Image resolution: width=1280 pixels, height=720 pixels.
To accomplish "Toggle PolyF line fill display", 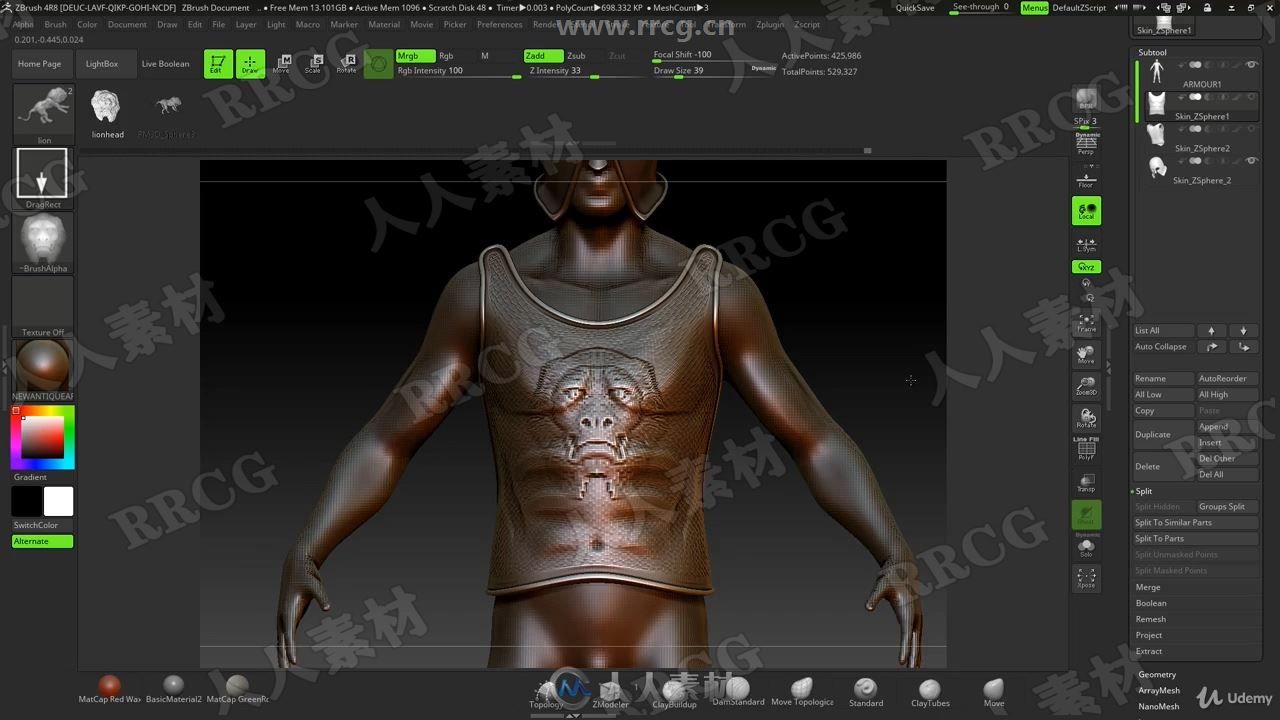I will pyautogui.click(x=1086, y=449).
